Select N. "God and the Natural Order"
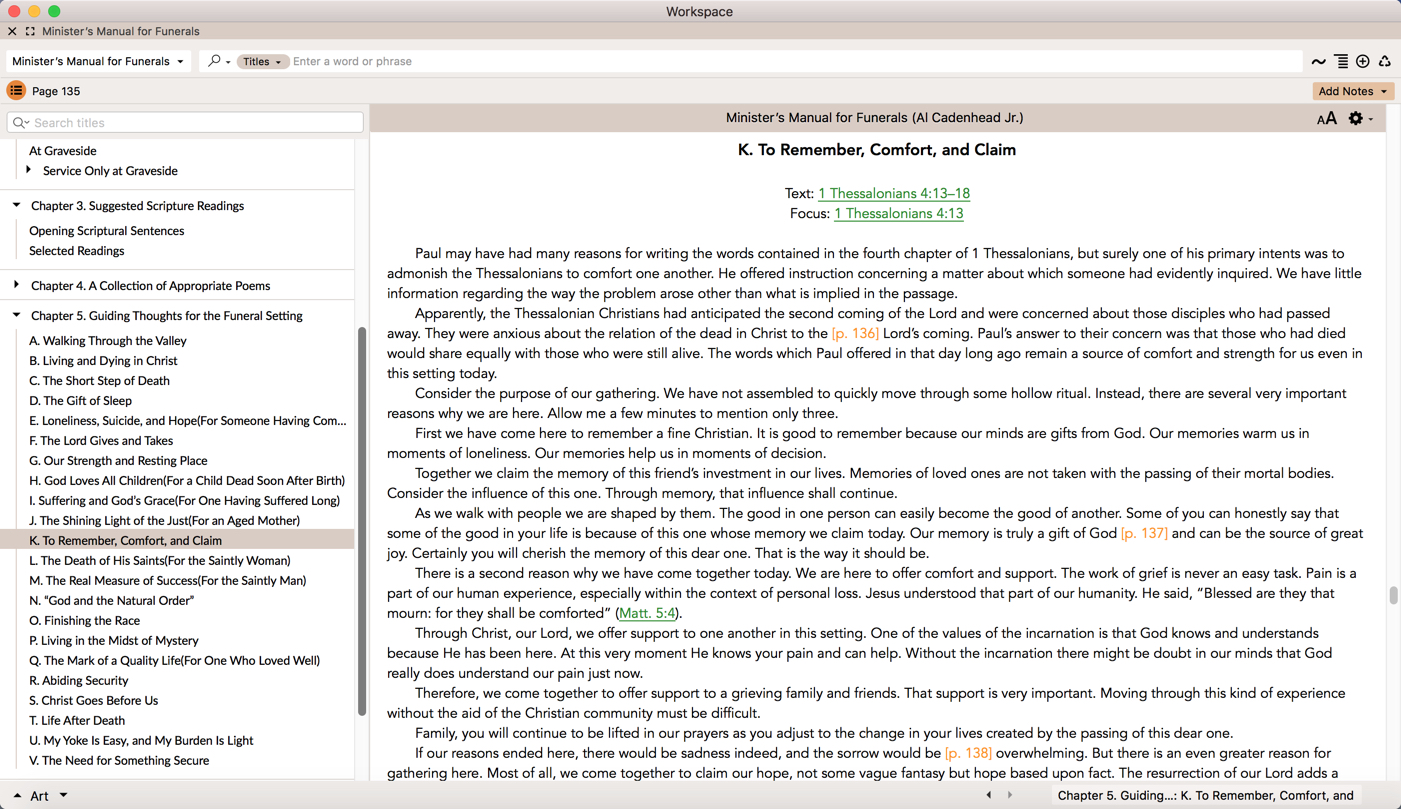Screen dimensions: 1401x809 pyautogui.click(x=112, y=601)
